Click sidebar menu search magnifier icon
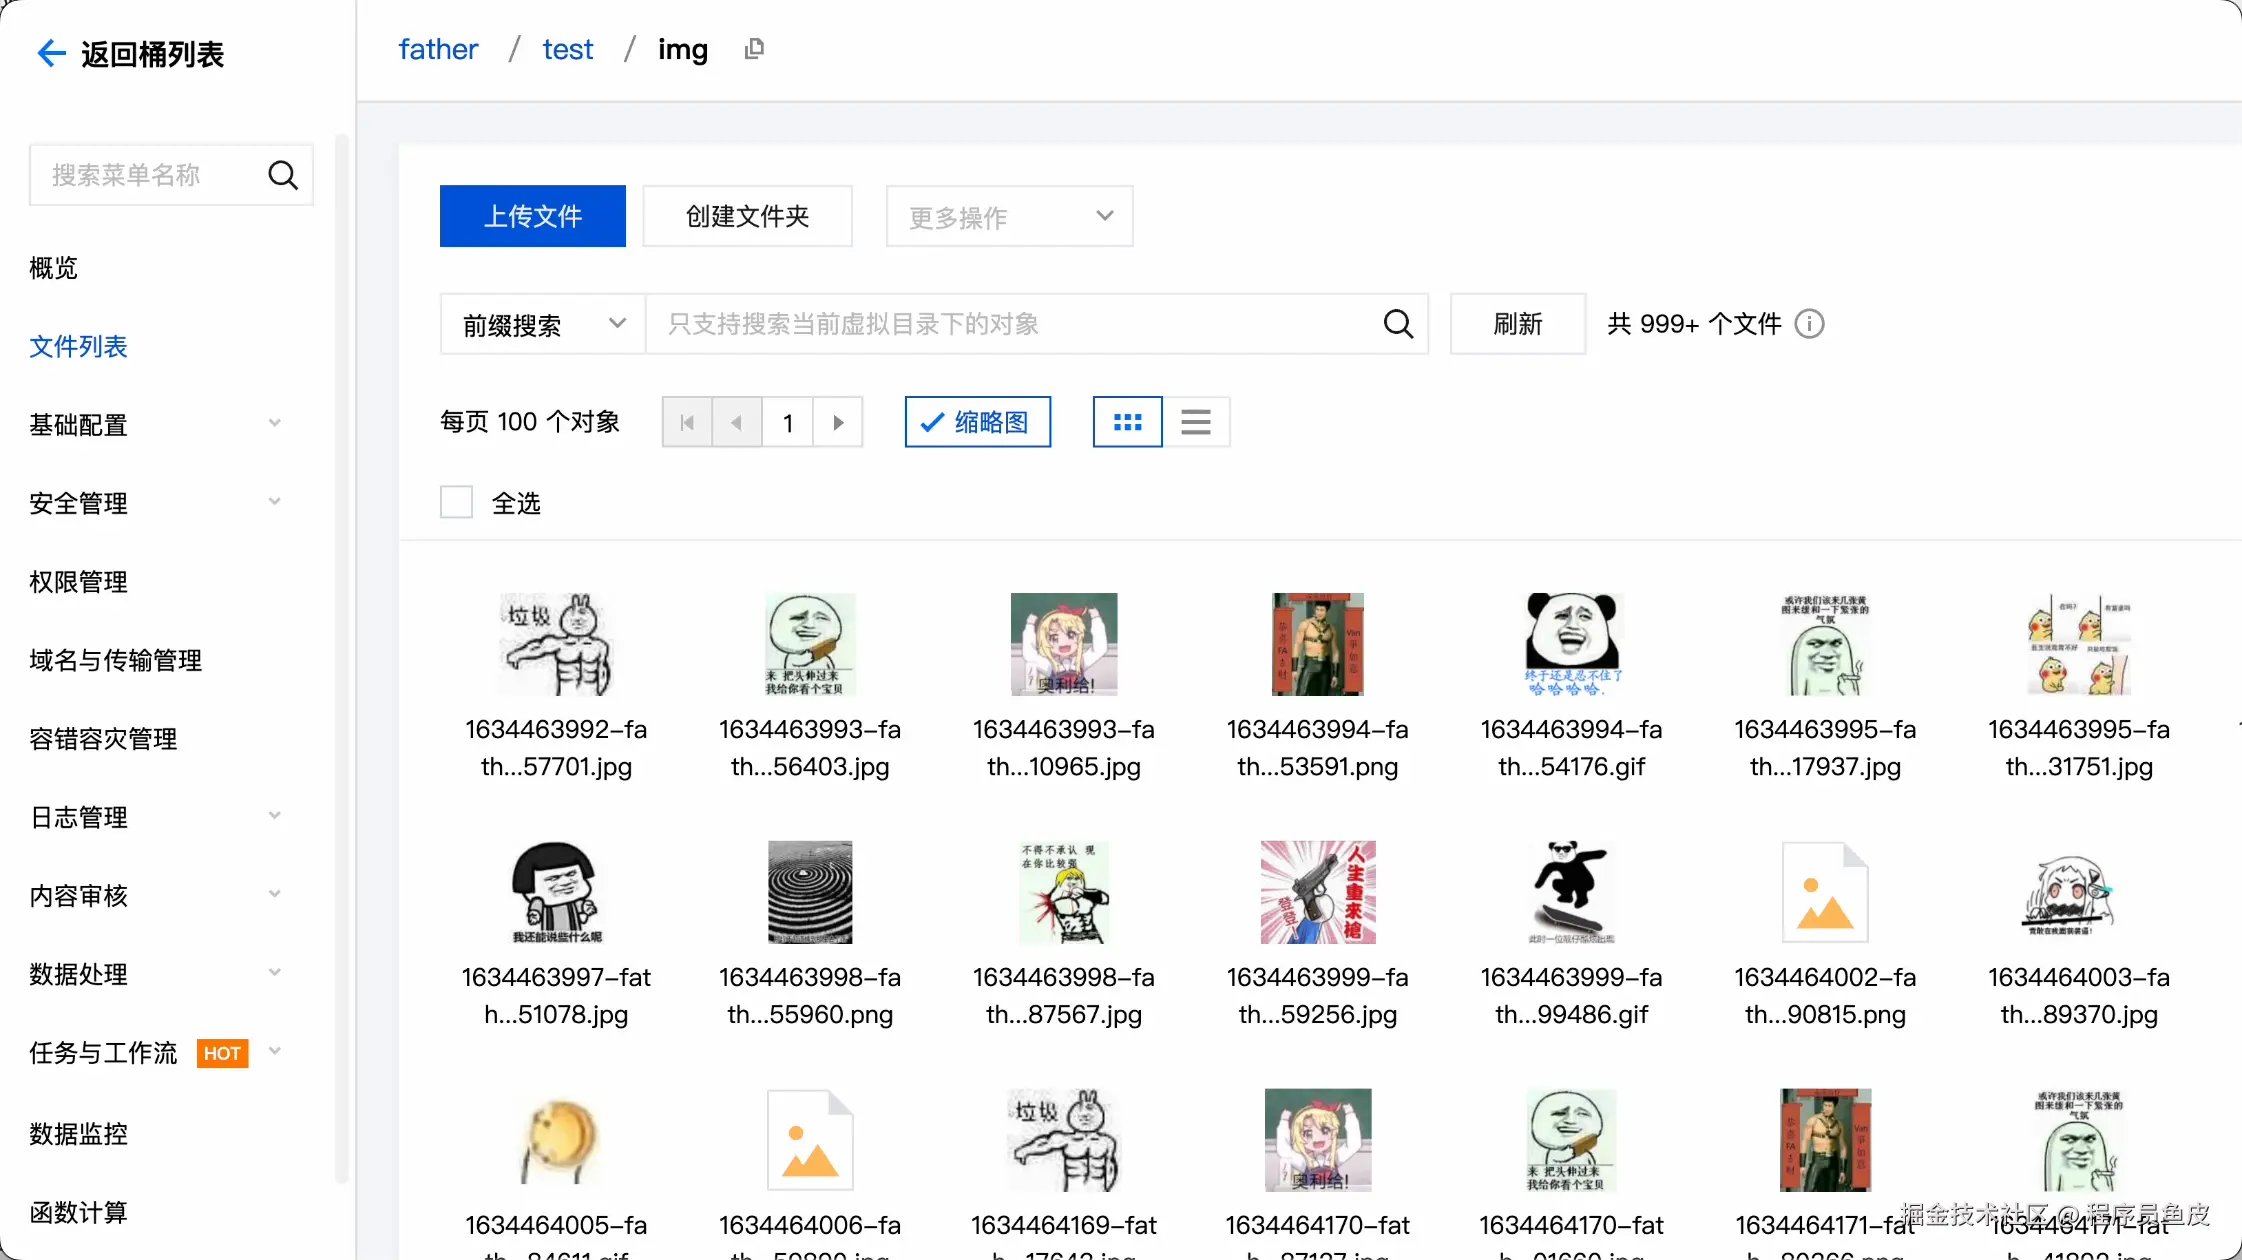Image resolution: width=2242 pixels, height=1260 pixels. click(x=283, y=175)
